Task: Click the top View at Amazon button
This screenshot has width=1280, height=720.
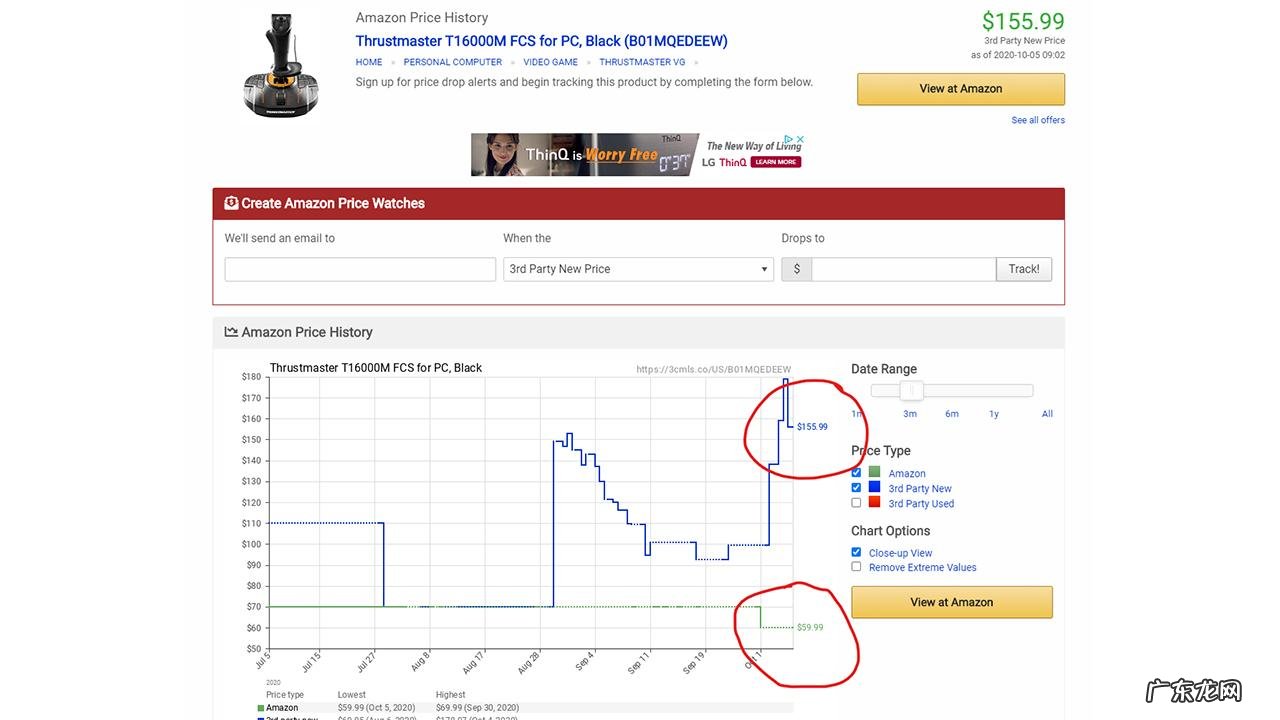Action: pos(961,89)
